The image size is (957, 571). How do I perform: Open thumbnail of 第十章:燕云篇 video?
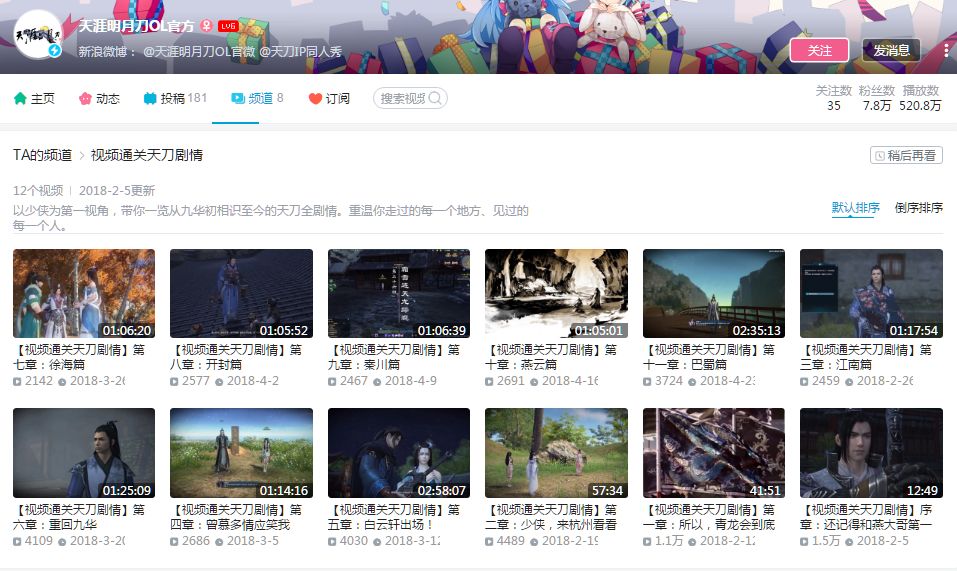556,293
